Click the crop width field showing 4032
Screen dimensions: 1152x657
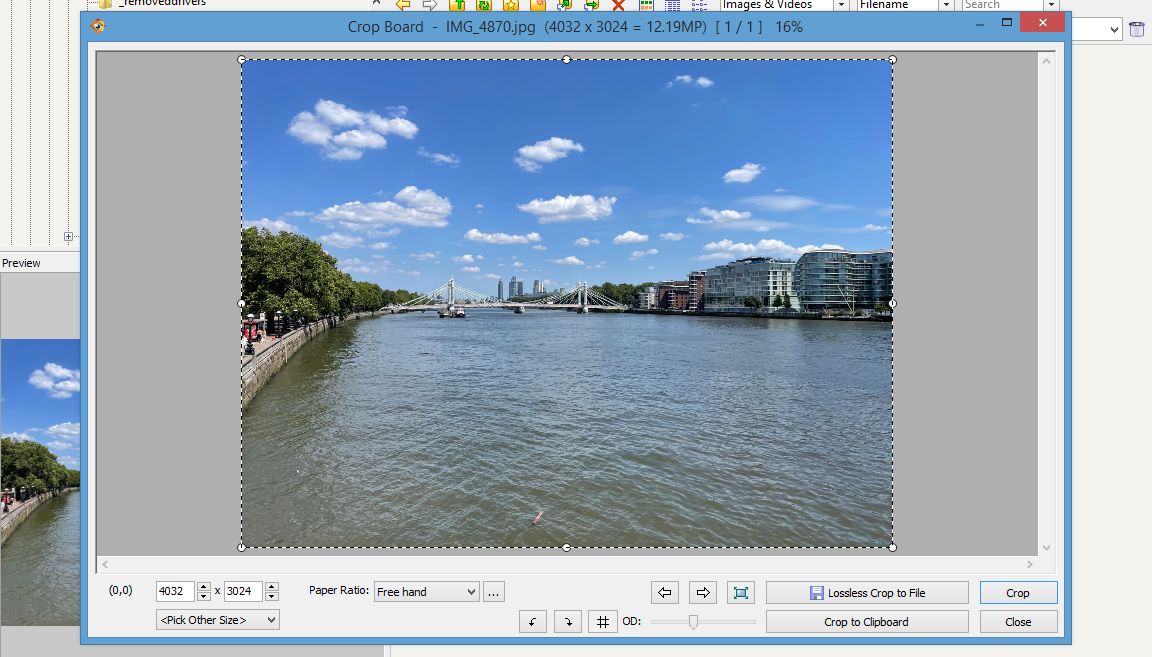175,591
